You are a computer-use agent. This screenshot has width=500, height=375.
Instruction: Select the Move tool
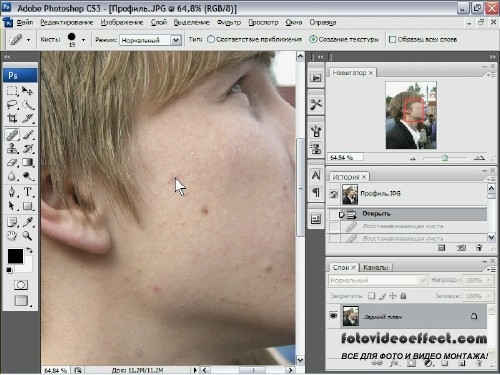tap(28, 90)
